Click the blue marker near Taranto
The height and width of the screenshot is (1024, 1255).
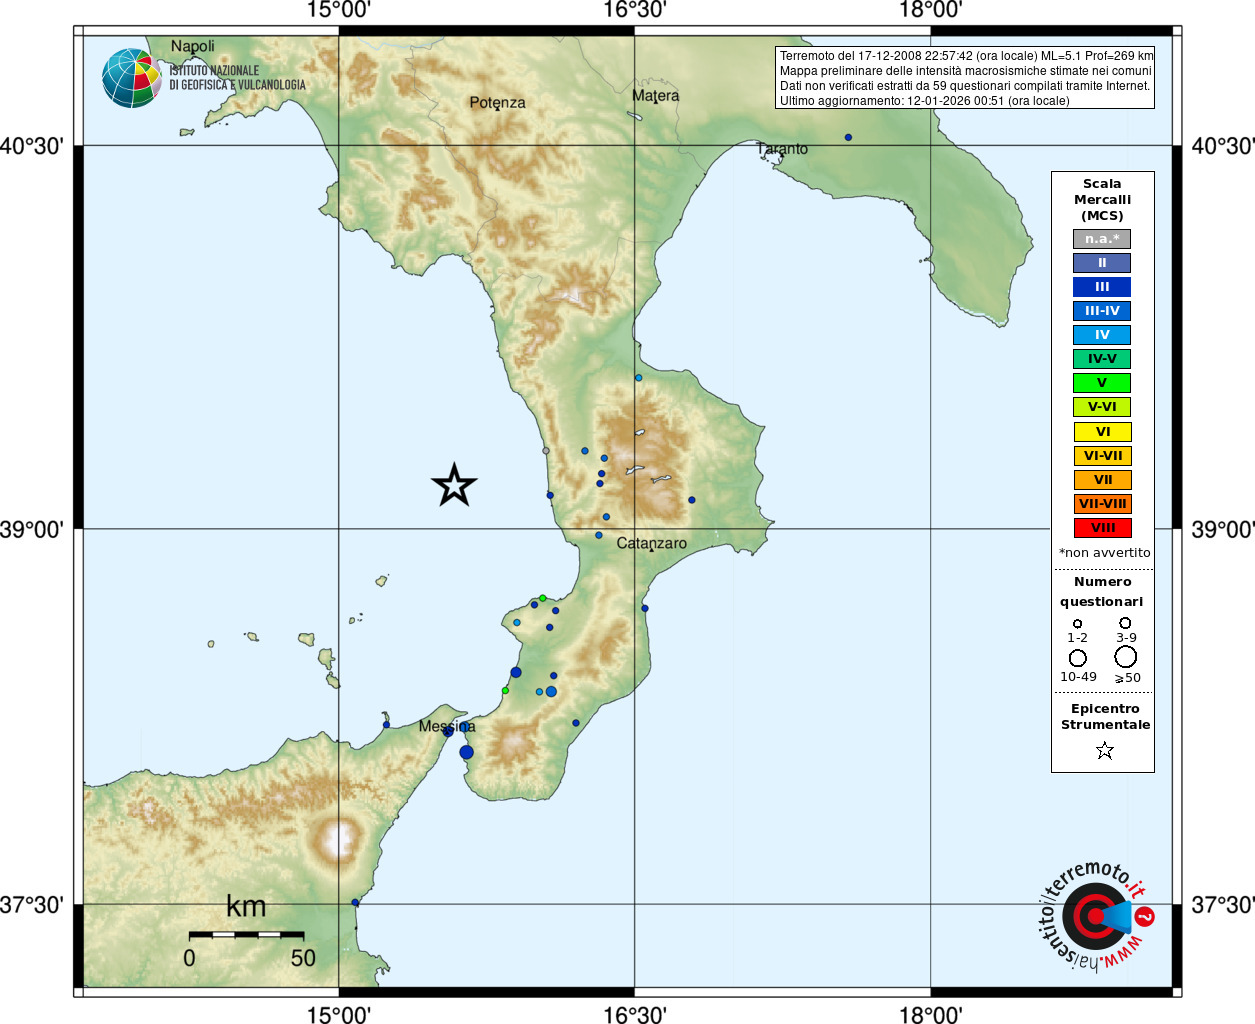(x=848, y=137)
